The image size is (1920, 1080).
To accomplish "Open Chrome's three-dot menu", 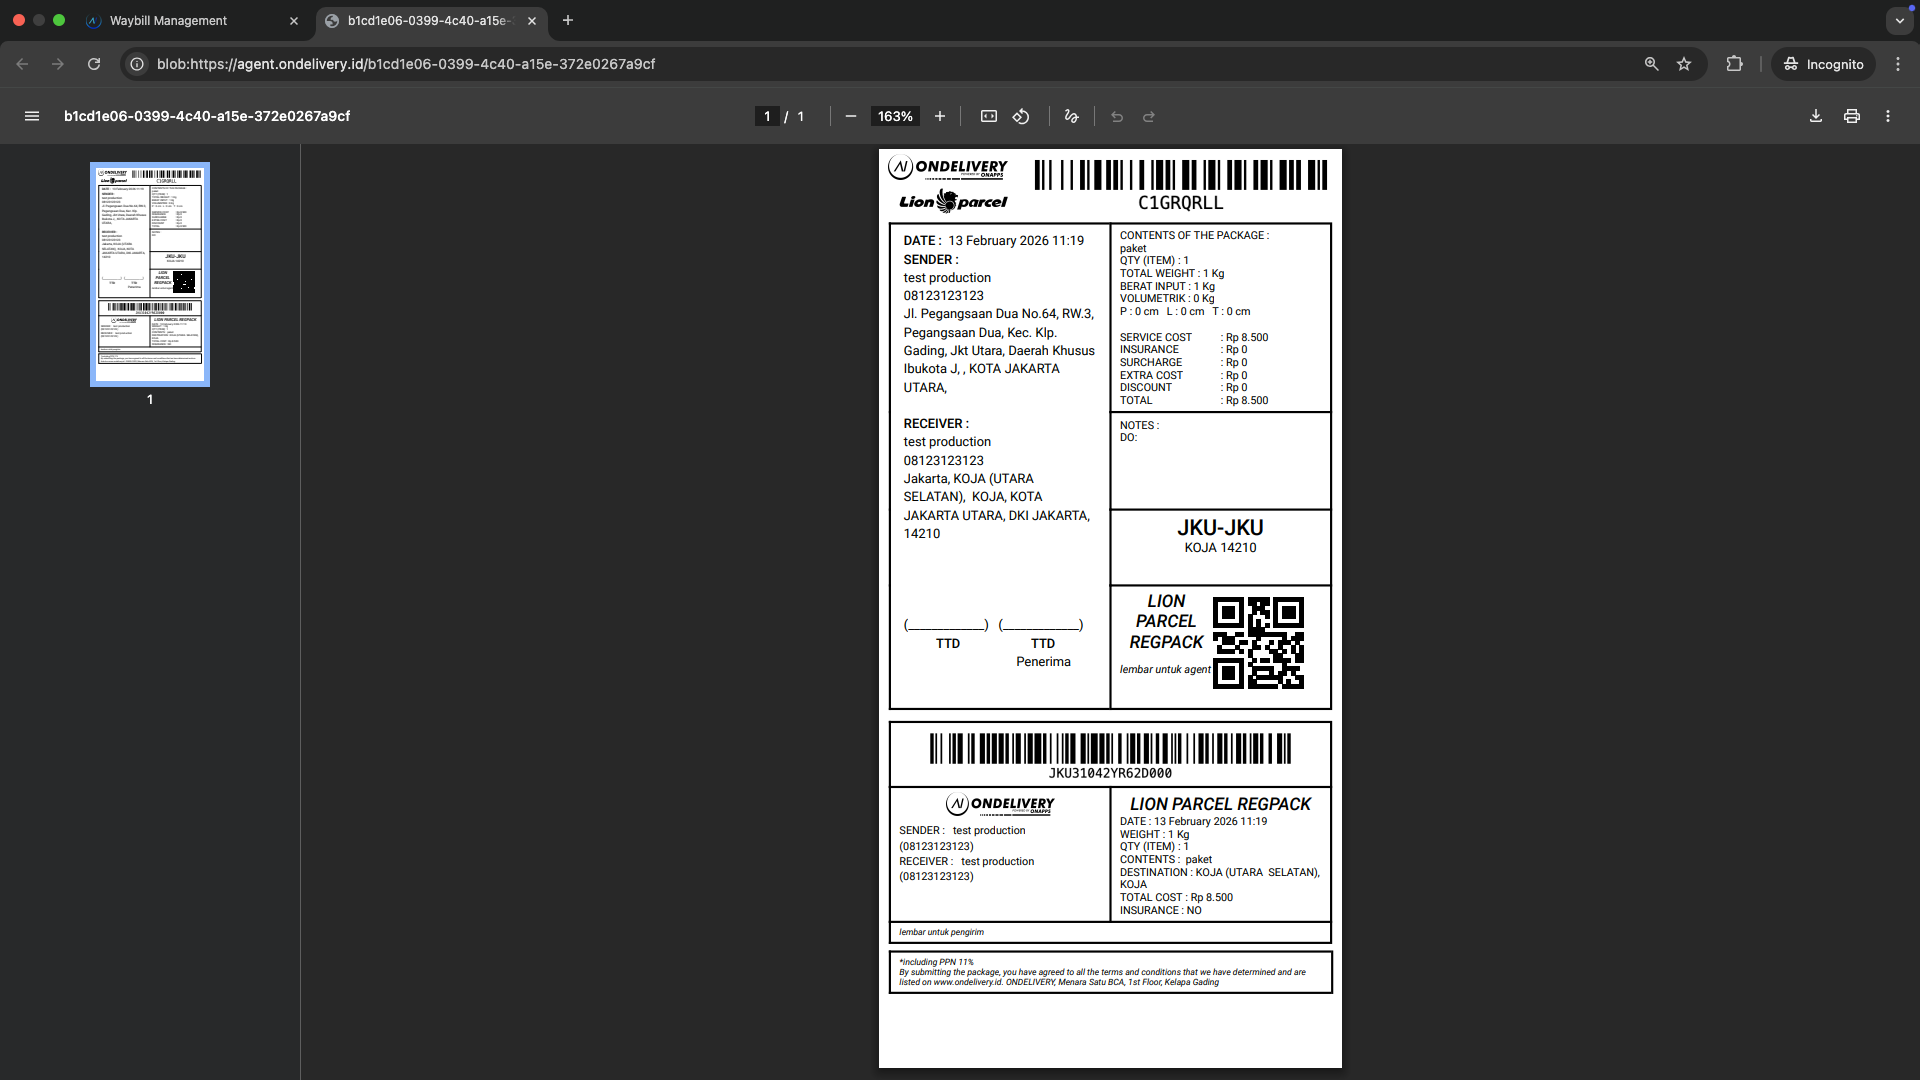I will pyautogui.click(x=1898, y=64).
